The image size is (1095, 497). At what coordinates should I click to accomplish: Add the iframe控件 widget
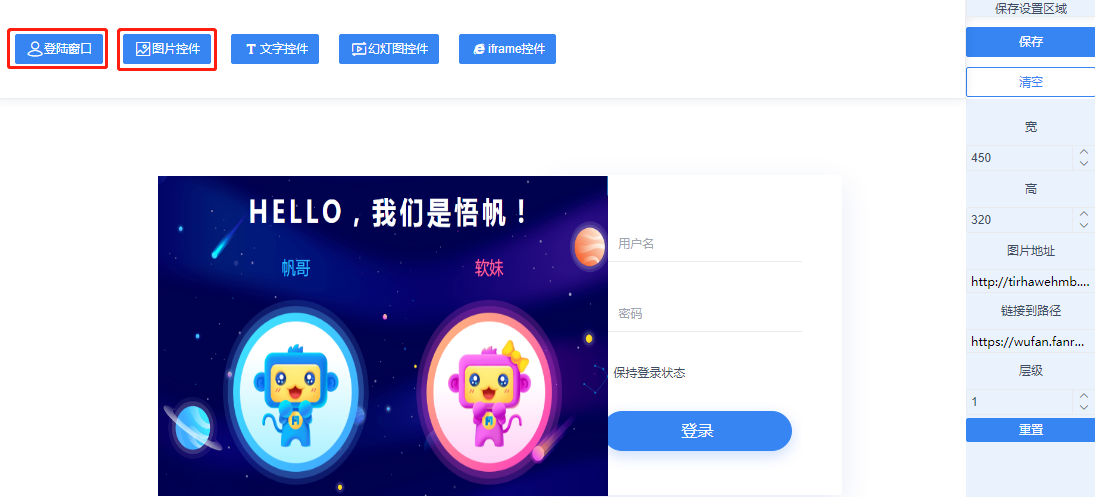(x=508, y=49)
